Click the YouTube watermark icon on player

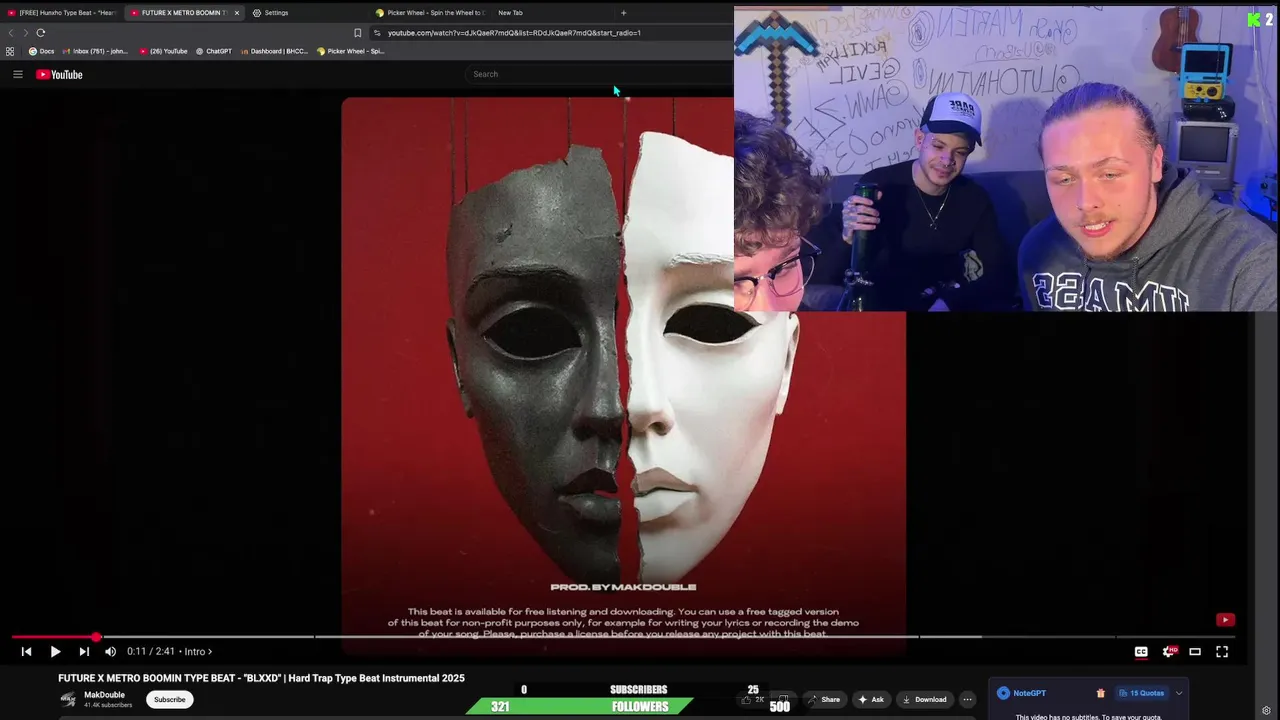(x=1225, y=620)
